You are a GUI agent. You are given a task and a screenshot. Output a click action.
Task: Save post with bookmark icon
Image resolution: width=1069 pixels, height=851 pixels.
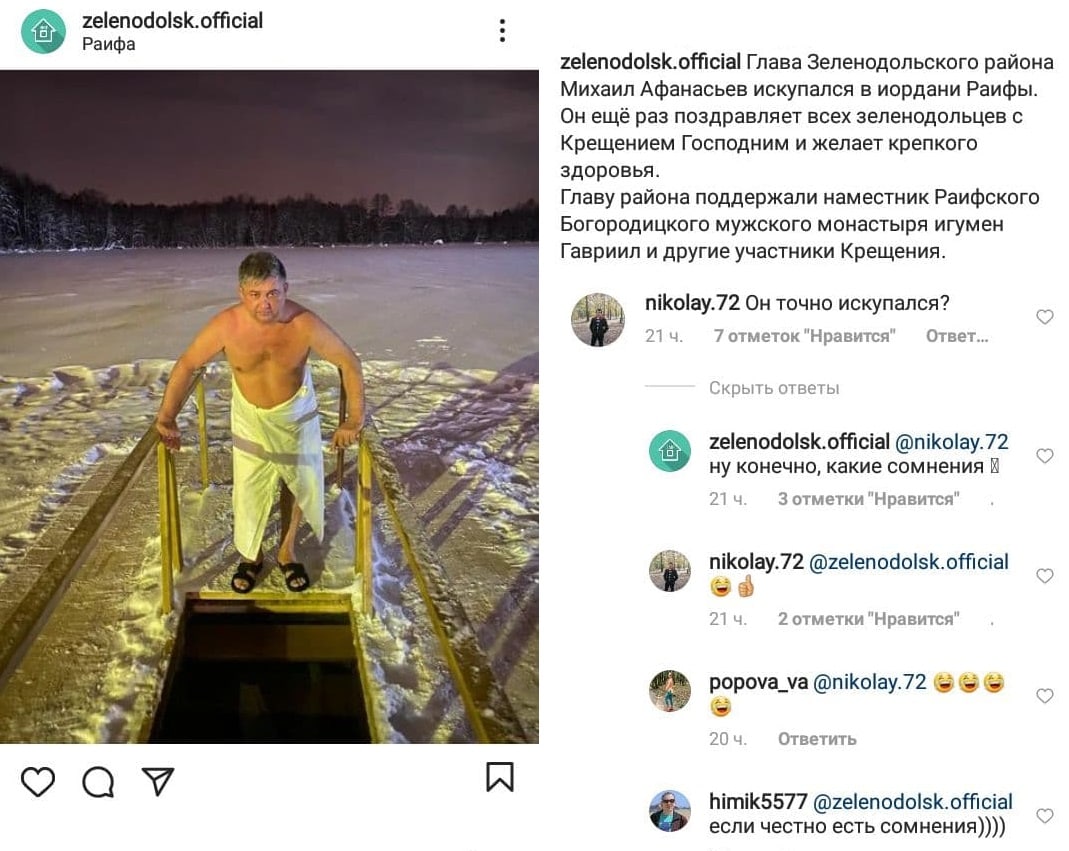click(x=500, y=777)
